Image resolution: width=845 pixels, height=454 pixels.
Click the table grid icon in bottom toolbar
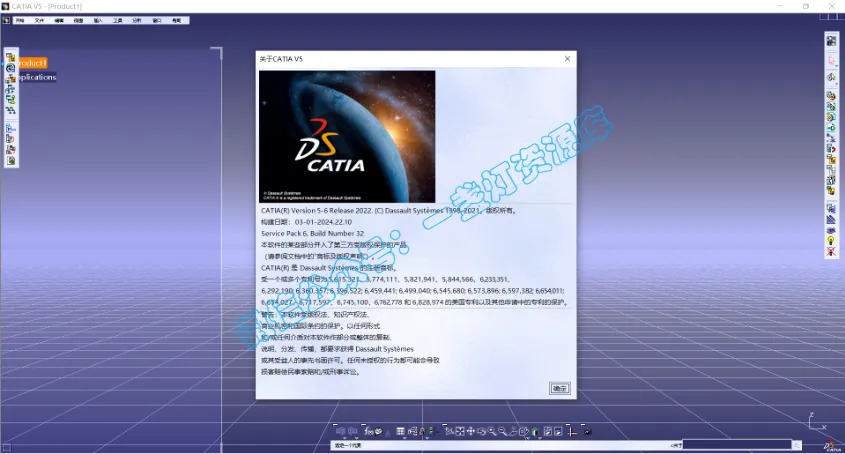click(x=400, y=431)
